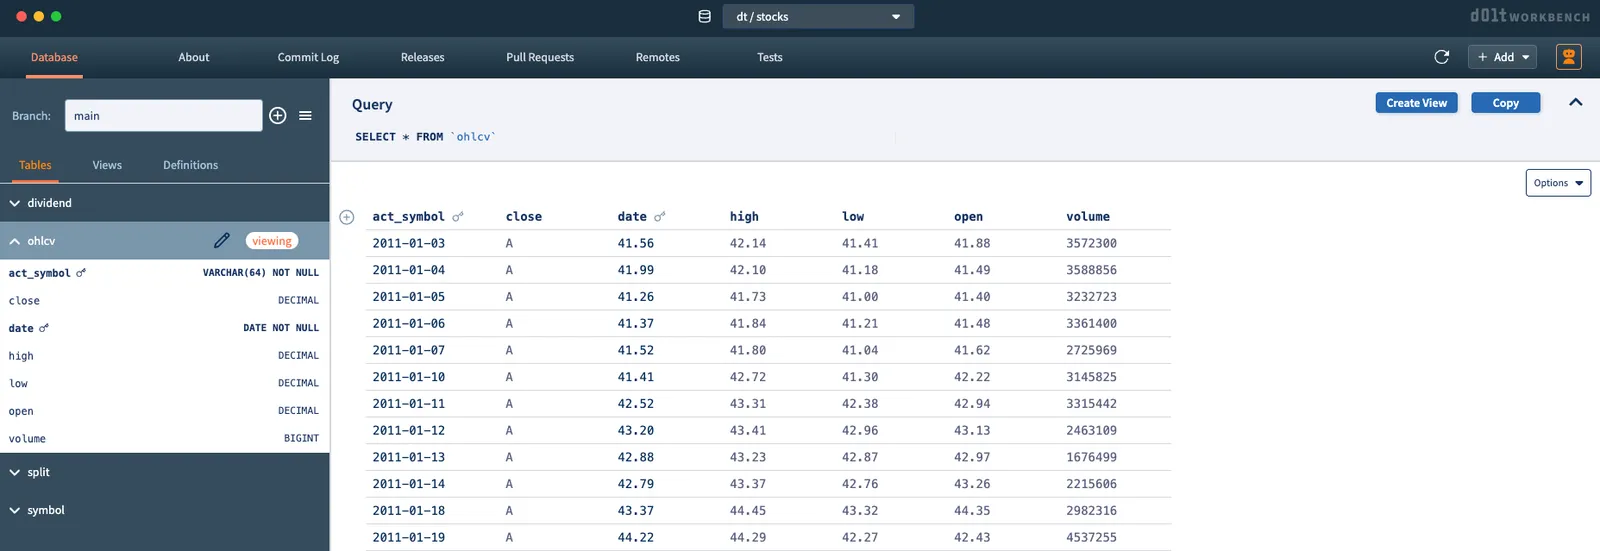Open the dt / stocks database dropdown

[819, 17]
